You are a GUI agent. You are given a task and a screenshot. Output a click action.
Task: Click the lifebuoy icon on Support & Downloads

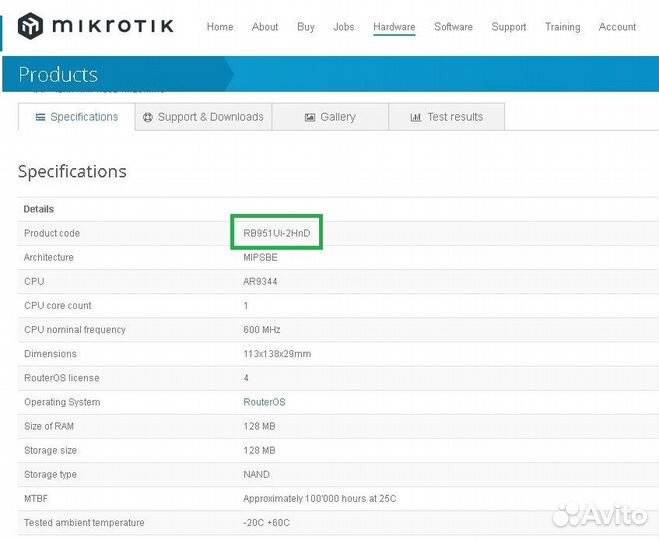coord(148,117)
